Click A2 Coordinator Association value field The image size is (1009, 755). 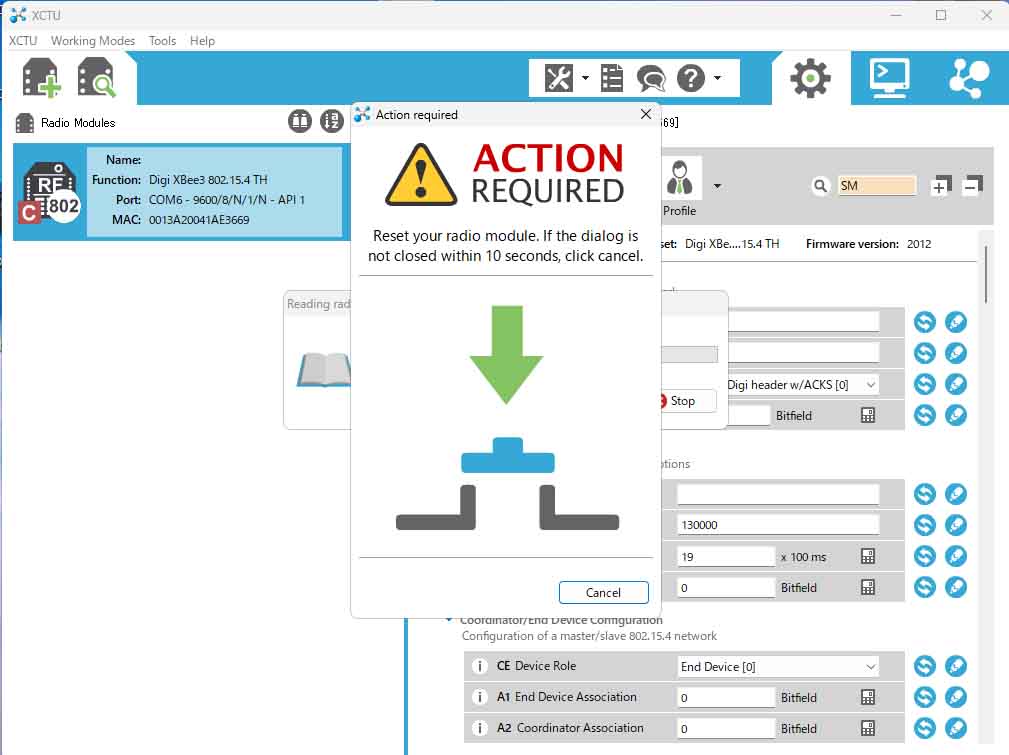pos(726,729)
